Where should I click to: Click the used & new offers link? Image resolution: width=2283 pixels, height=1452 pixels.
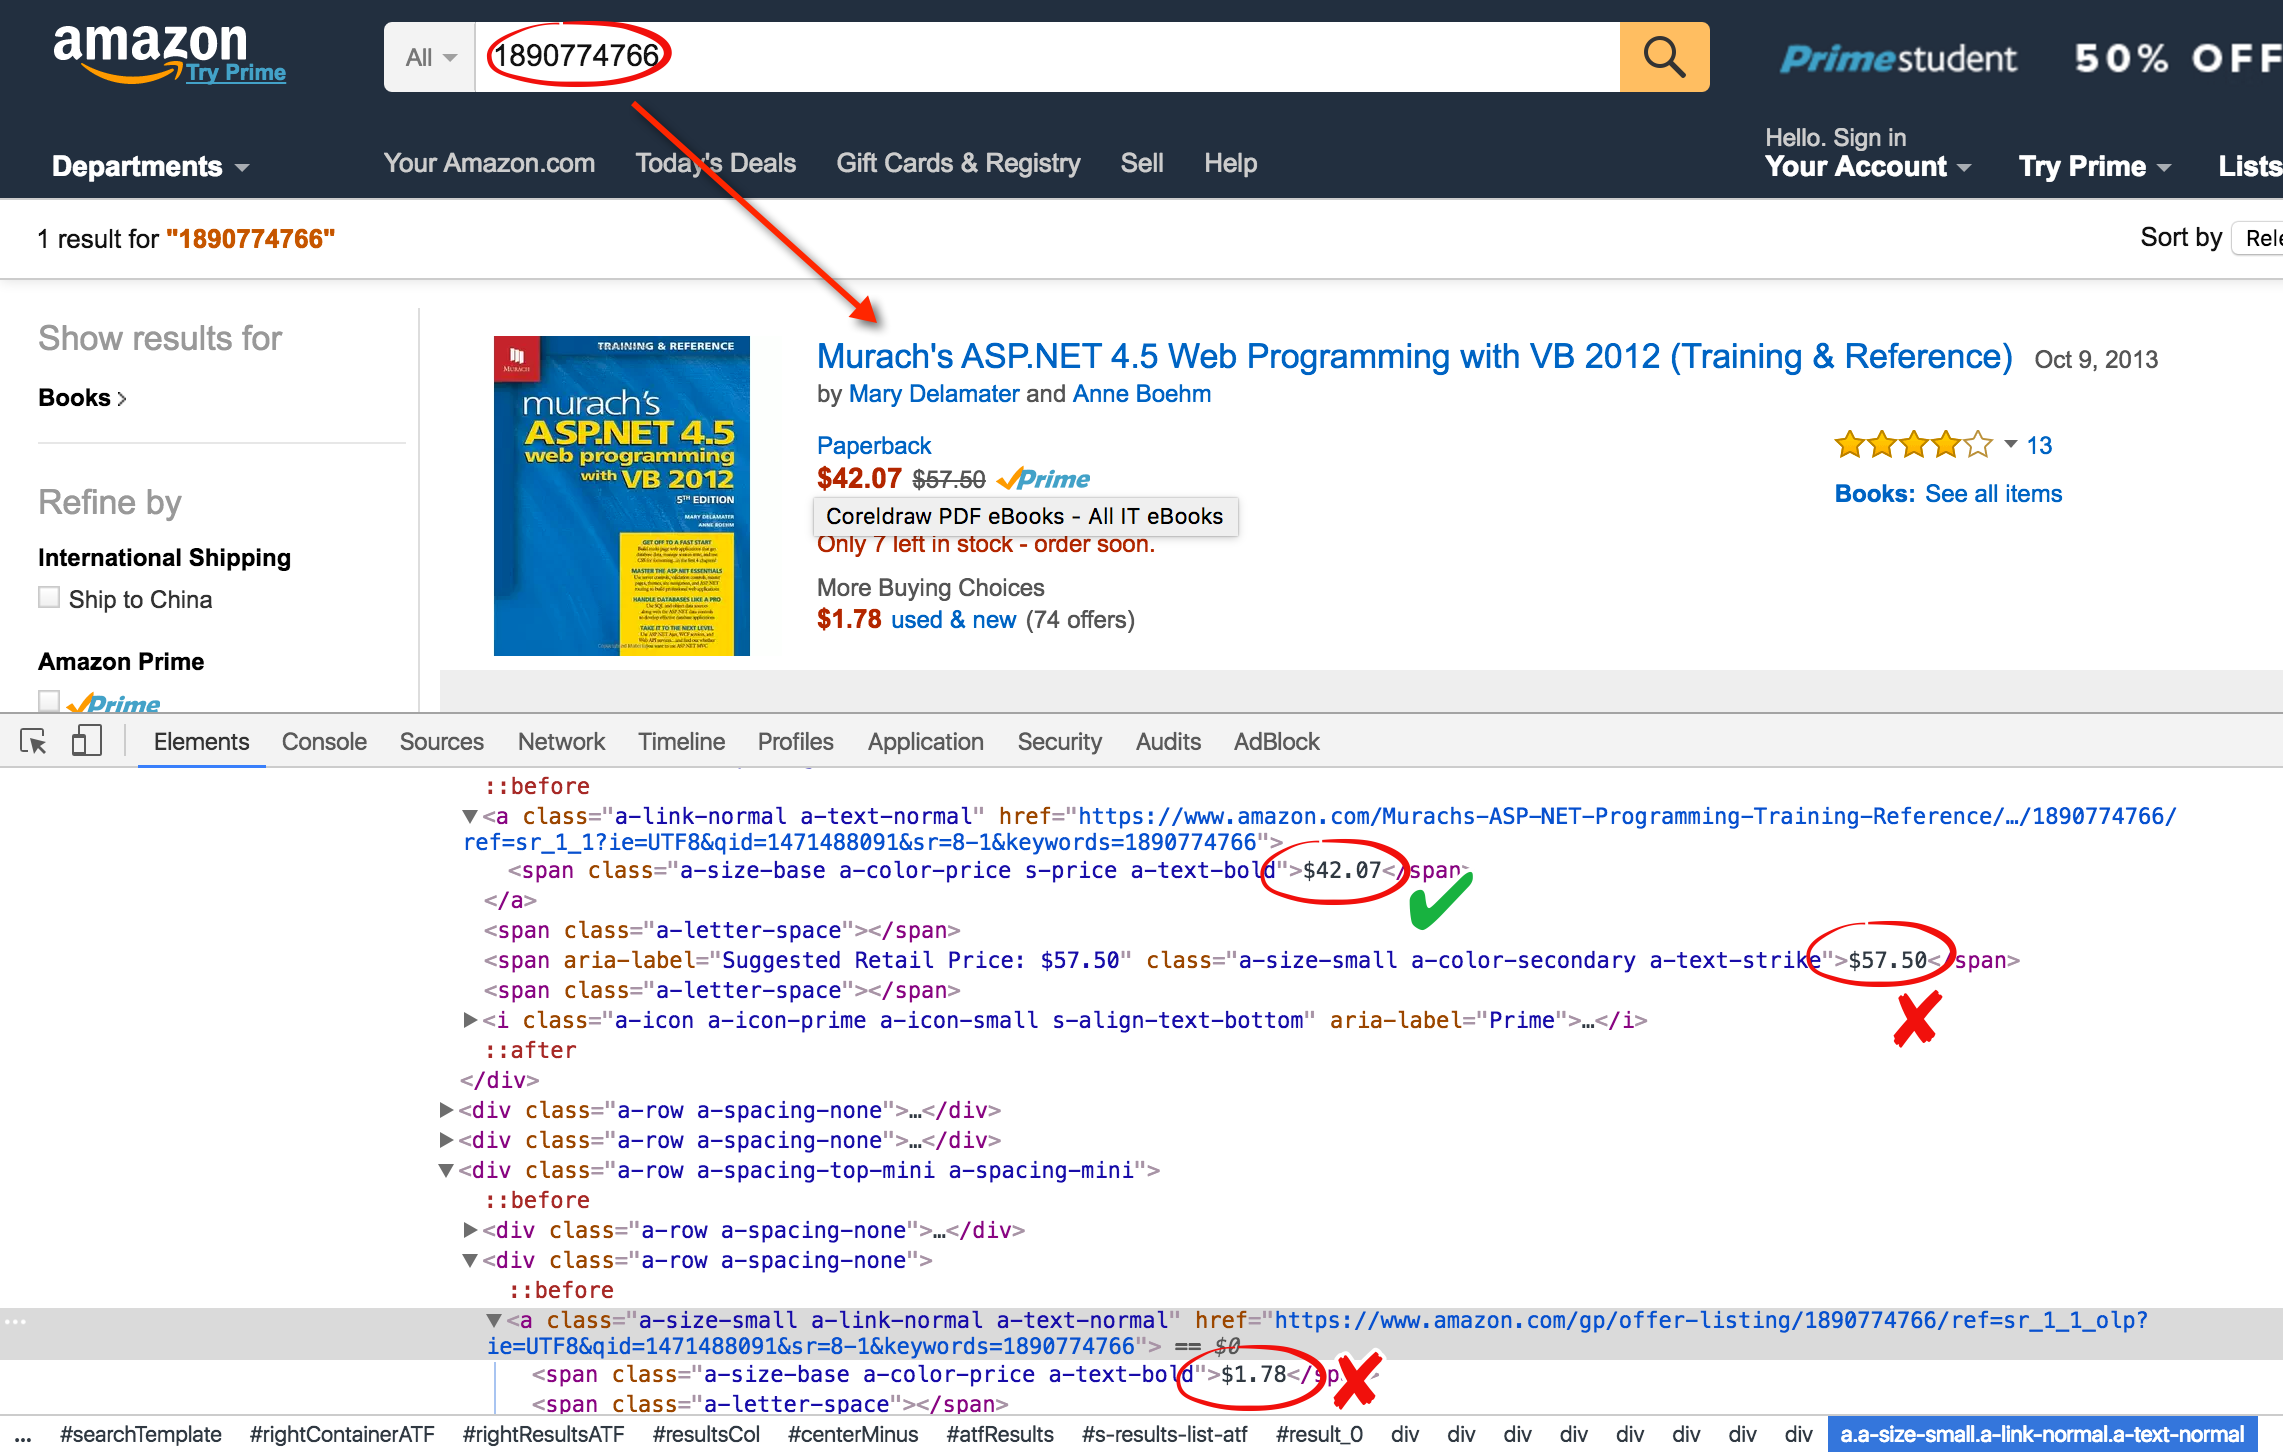coord(953,620)
